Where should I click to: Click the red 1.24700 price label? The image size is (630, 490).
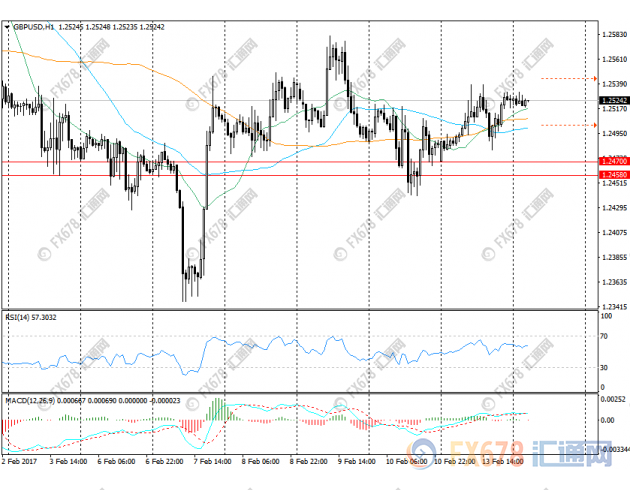pos(613,161)
